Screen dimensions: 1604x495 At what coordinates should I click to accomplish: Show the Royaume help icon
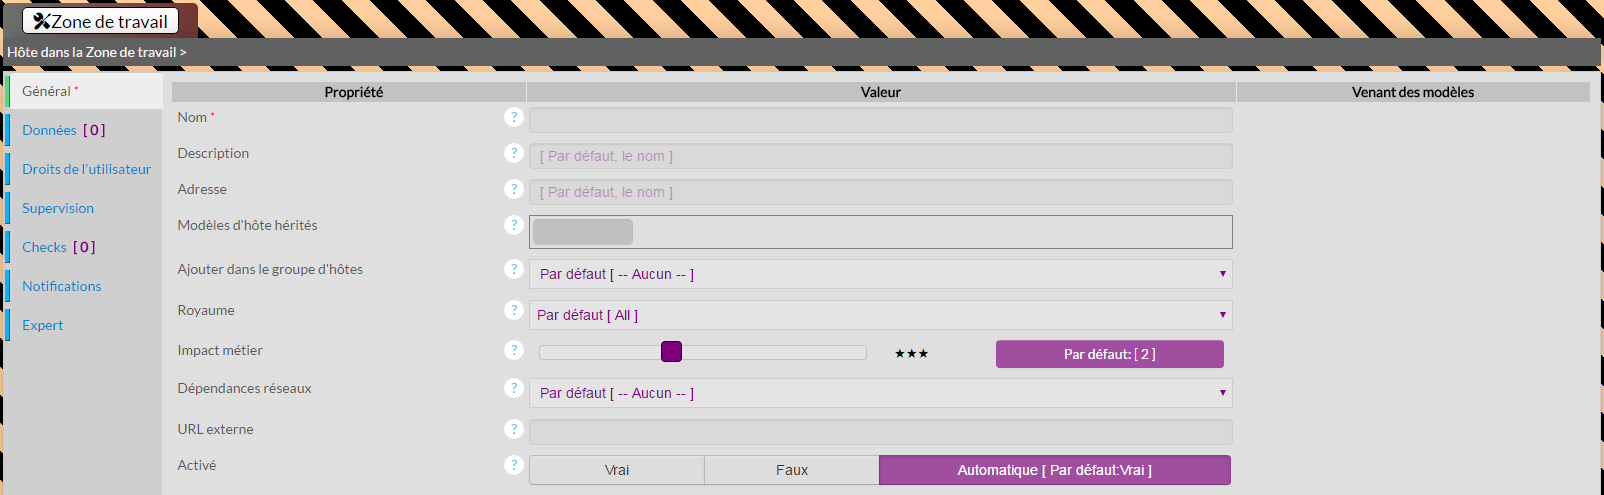(514, 310)
